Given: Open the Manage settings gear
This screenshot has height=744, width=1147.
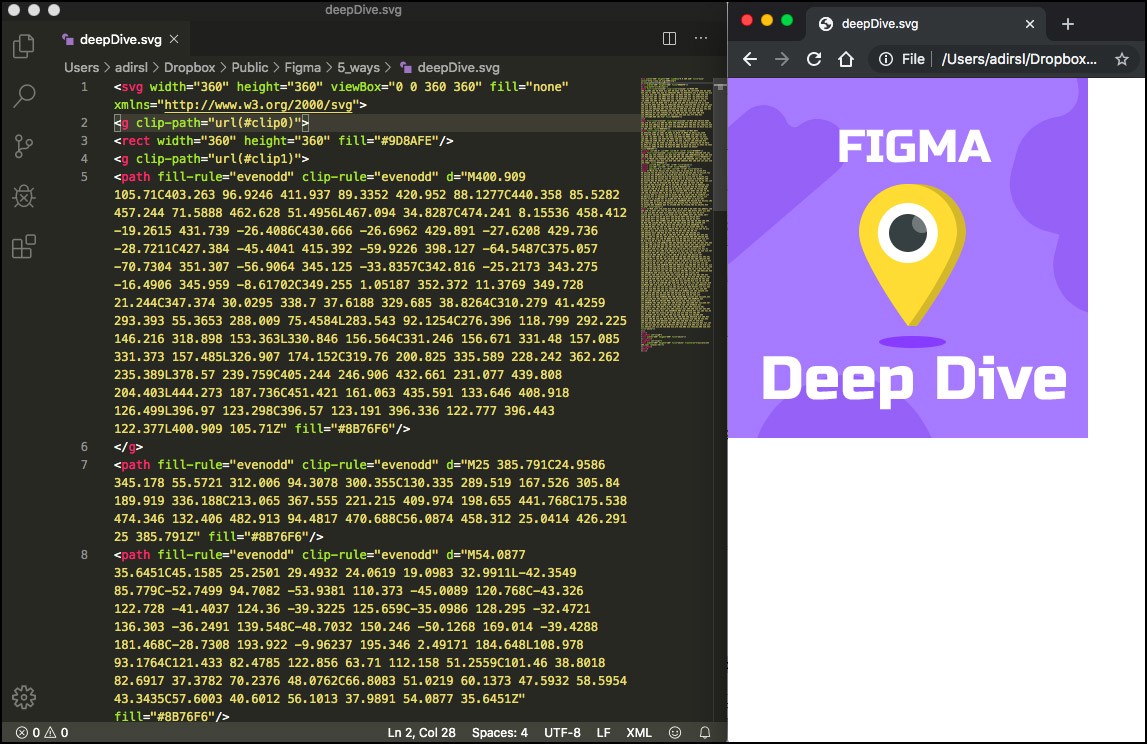Looking at the screenshot, I should click(22, 697).
